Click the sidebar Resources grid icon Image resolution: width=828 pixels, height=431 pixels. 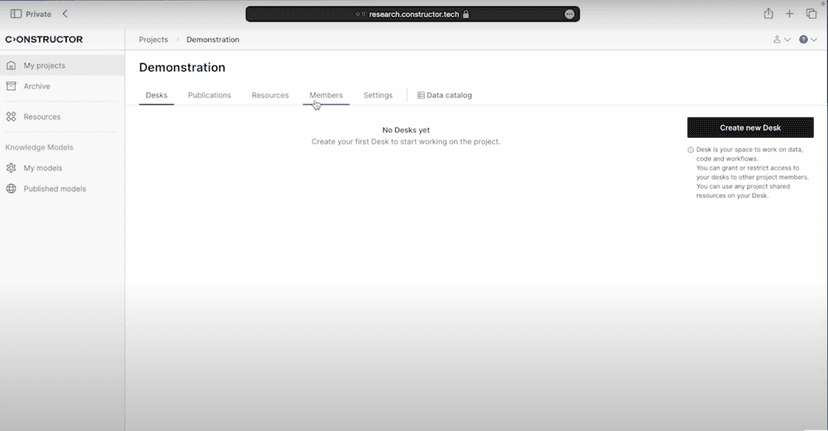click(x=11, y=117)
